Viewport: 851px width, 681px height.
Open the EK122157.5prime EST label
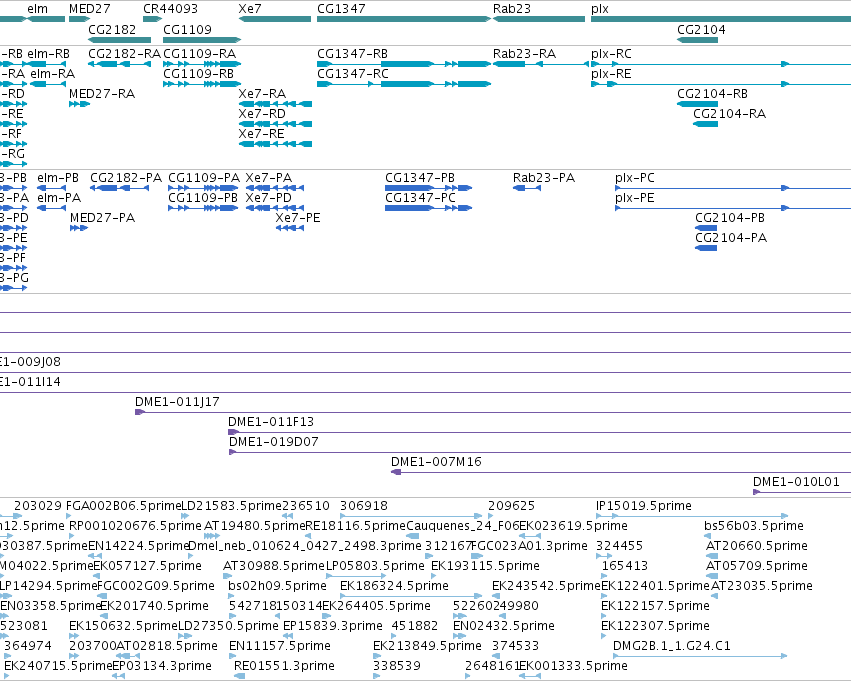click(655, 607)
